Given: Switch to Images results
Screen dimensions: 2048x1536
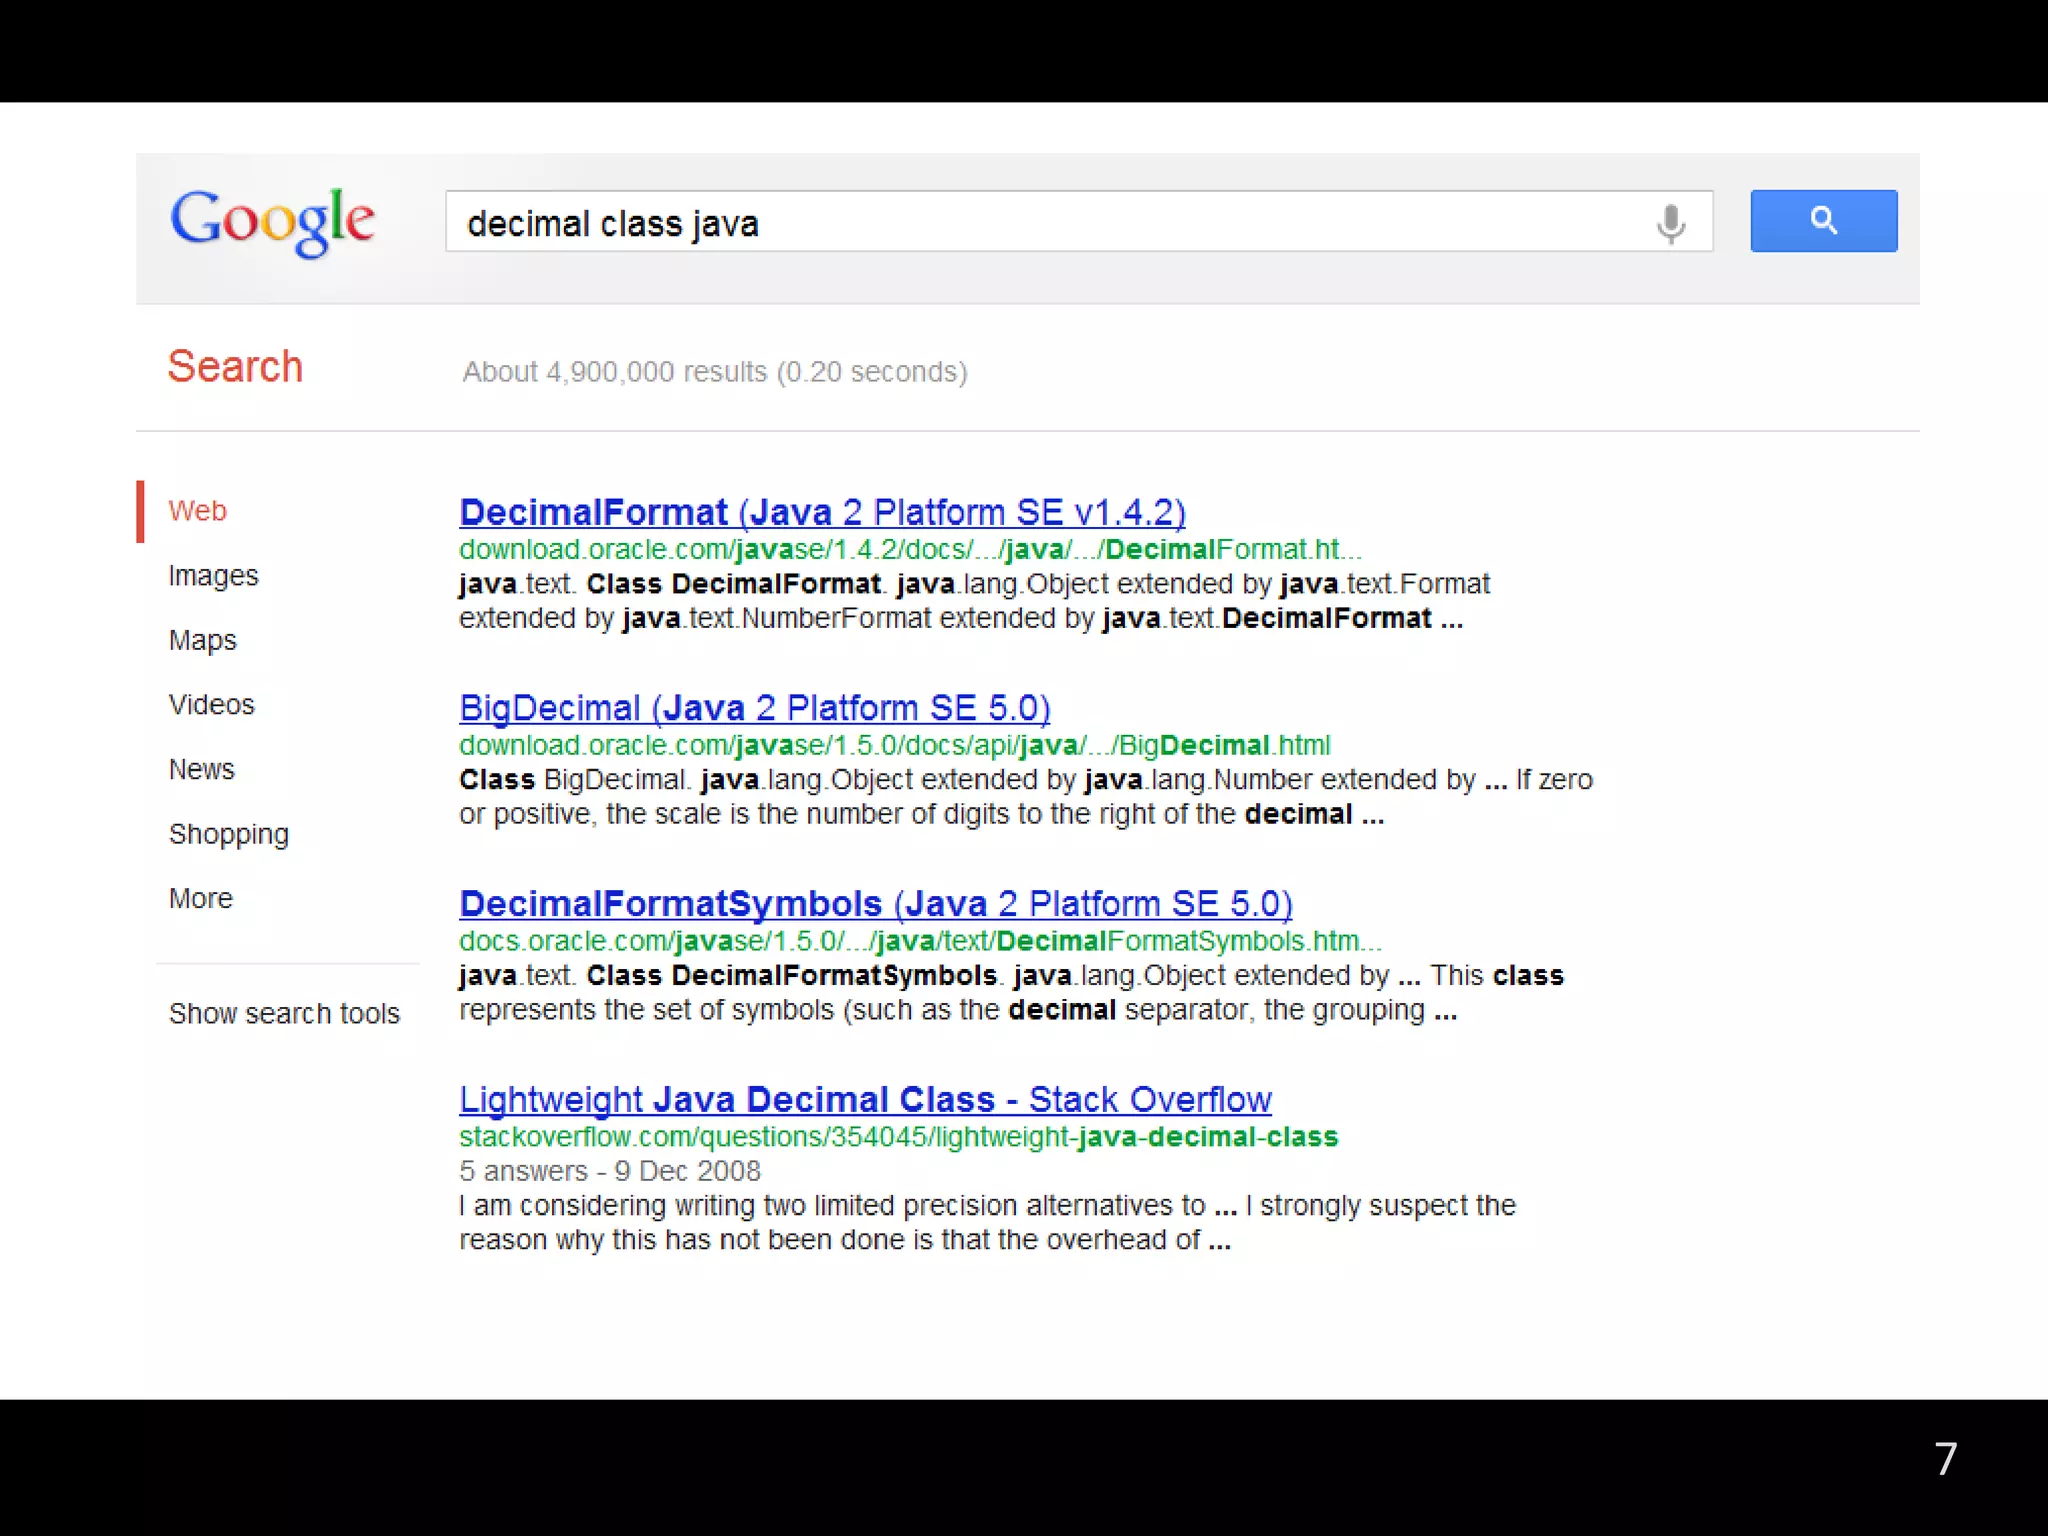Looking at the screenshot, I should 213,576.
